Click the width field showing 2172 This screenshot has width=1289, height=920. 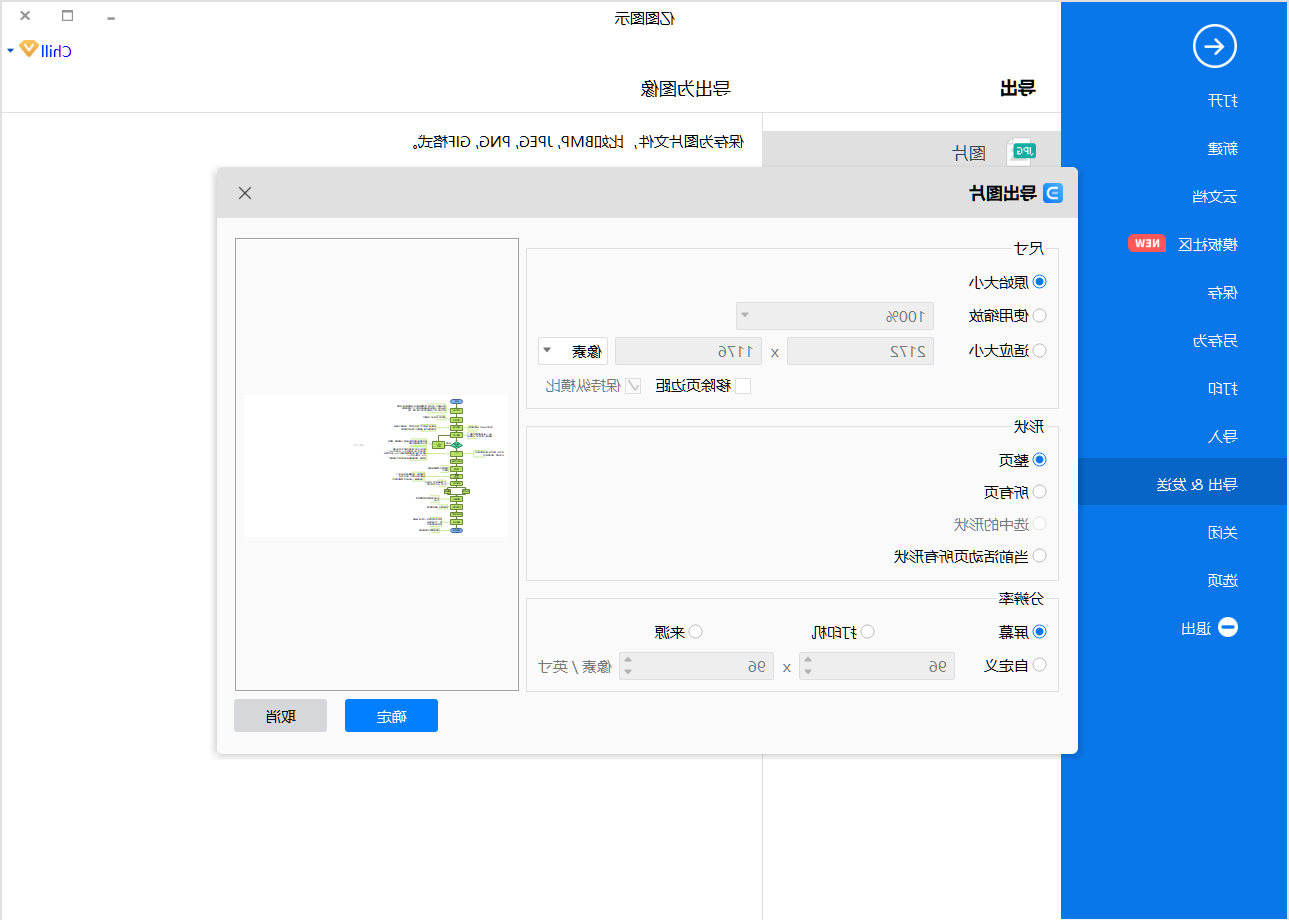pyautogui.click(x=860, y=351)
